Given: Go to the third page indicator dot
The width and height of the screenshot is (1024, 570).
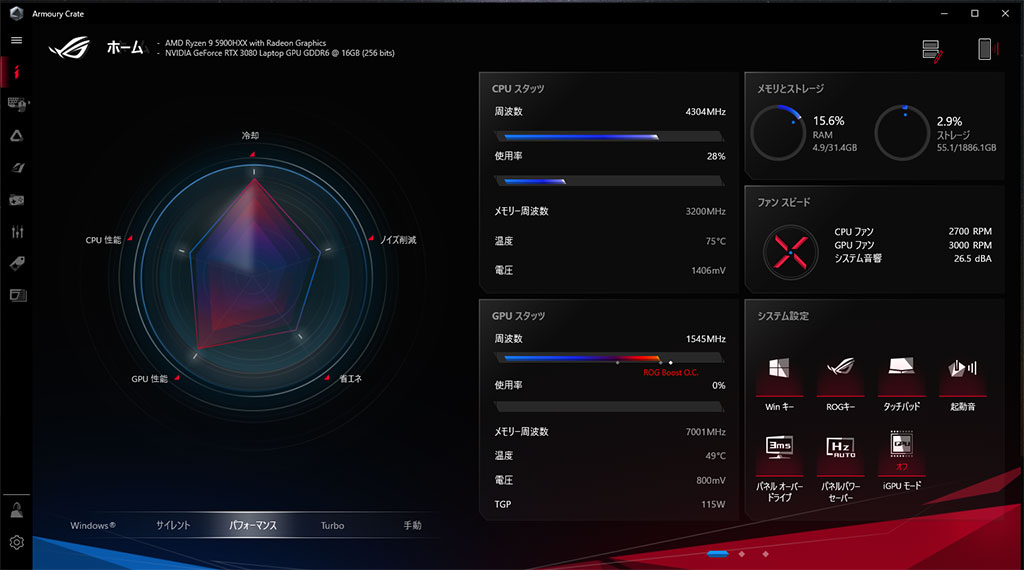Looking at the screenshot, I should [765, 554].
